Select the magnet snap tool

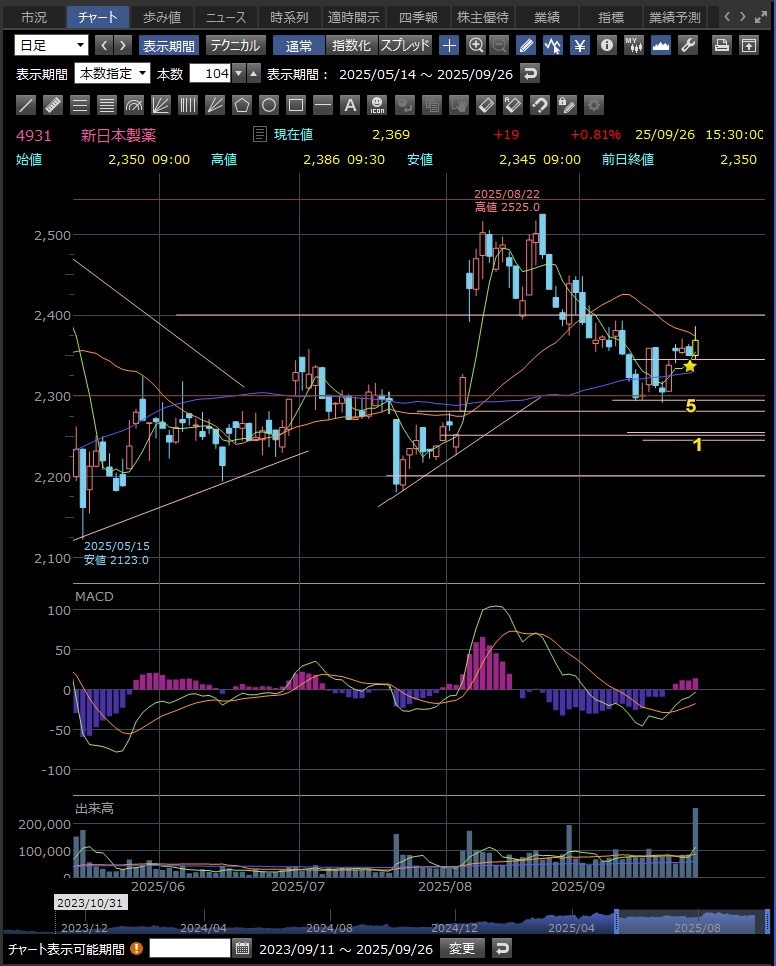coord(539,105)
